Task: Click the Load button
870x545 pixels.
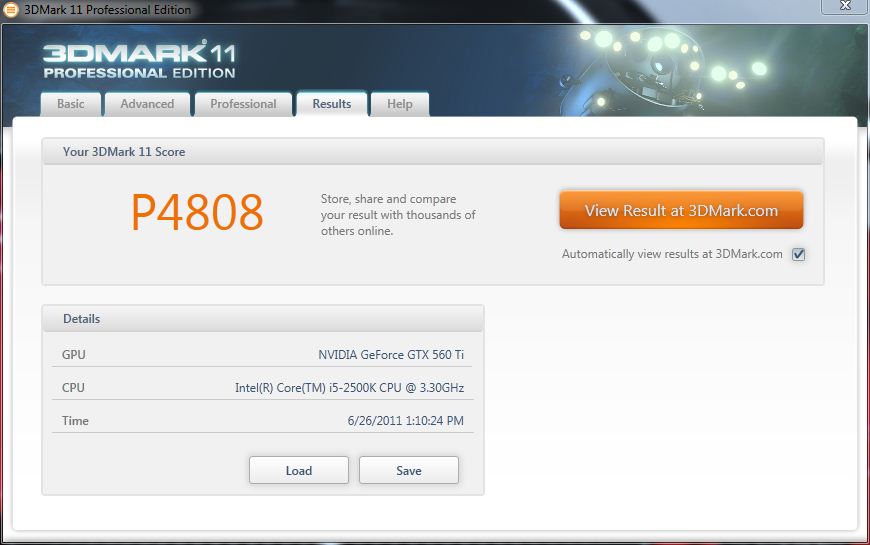Action: pyautogui.click(x=299, y=470)
